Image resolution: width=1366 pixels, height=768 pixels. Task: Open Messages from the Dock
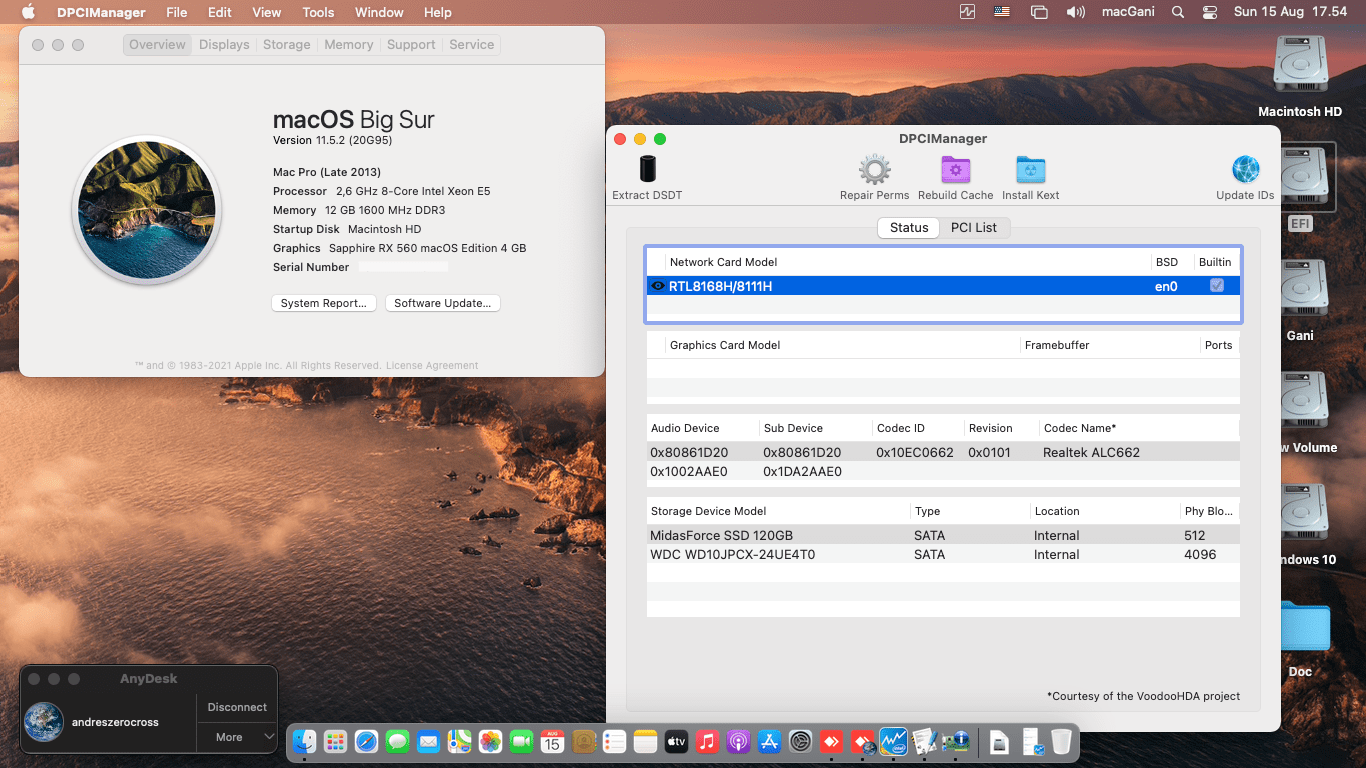tap(397, 741)
